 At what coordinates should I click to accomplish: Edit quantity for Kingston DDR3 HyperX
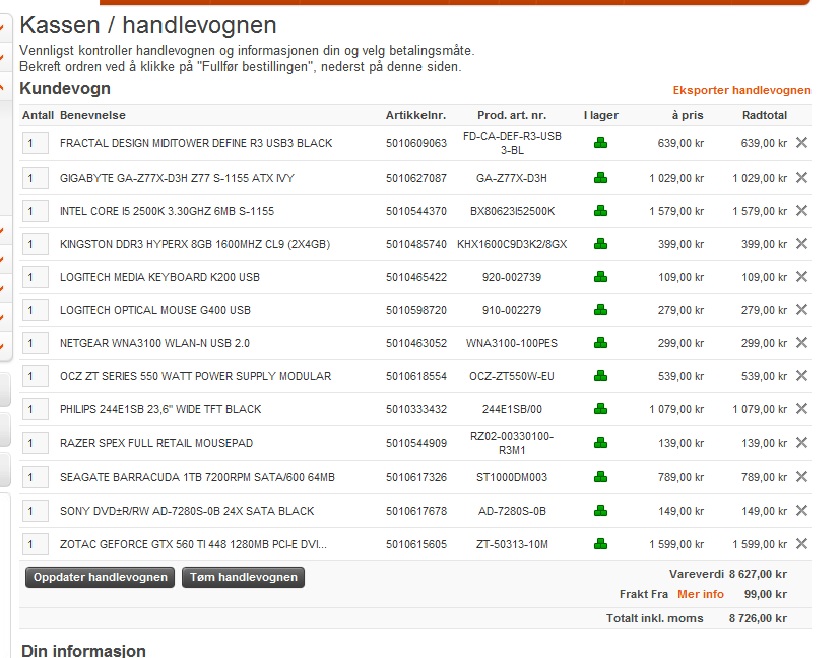(35, 244)
